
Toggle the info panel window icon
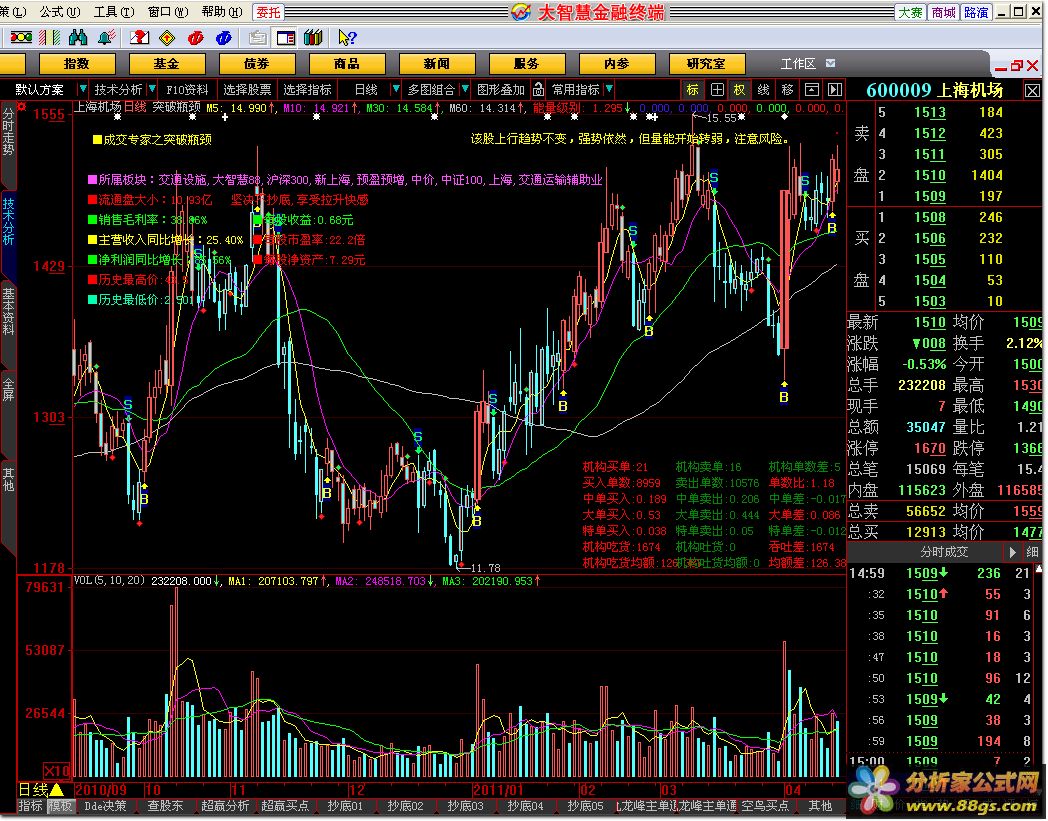click(x=285, y=37)
